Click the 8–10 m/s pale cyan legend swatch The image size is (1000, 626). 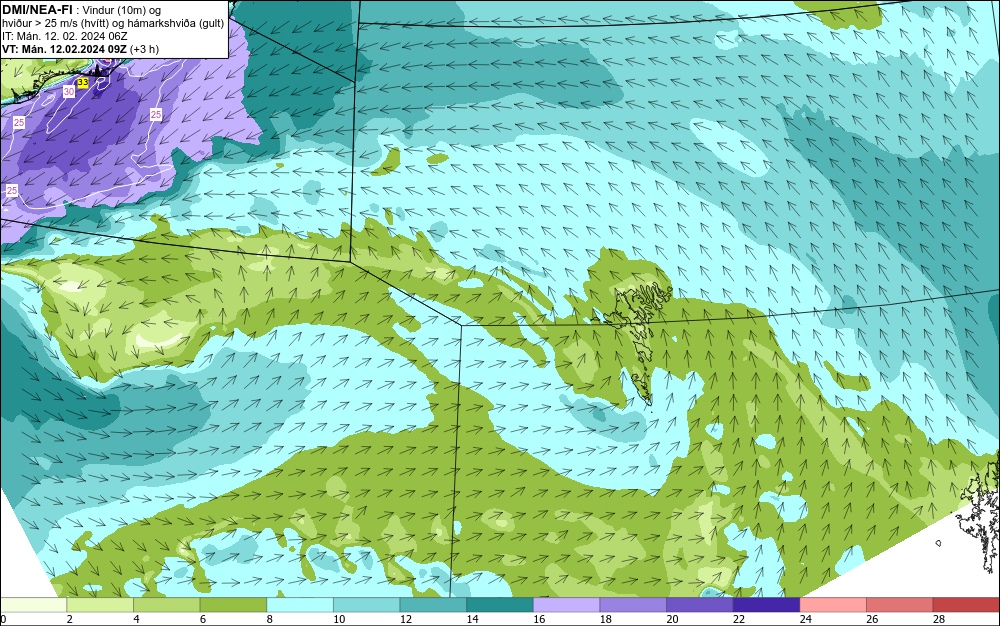tap(300, 605)
